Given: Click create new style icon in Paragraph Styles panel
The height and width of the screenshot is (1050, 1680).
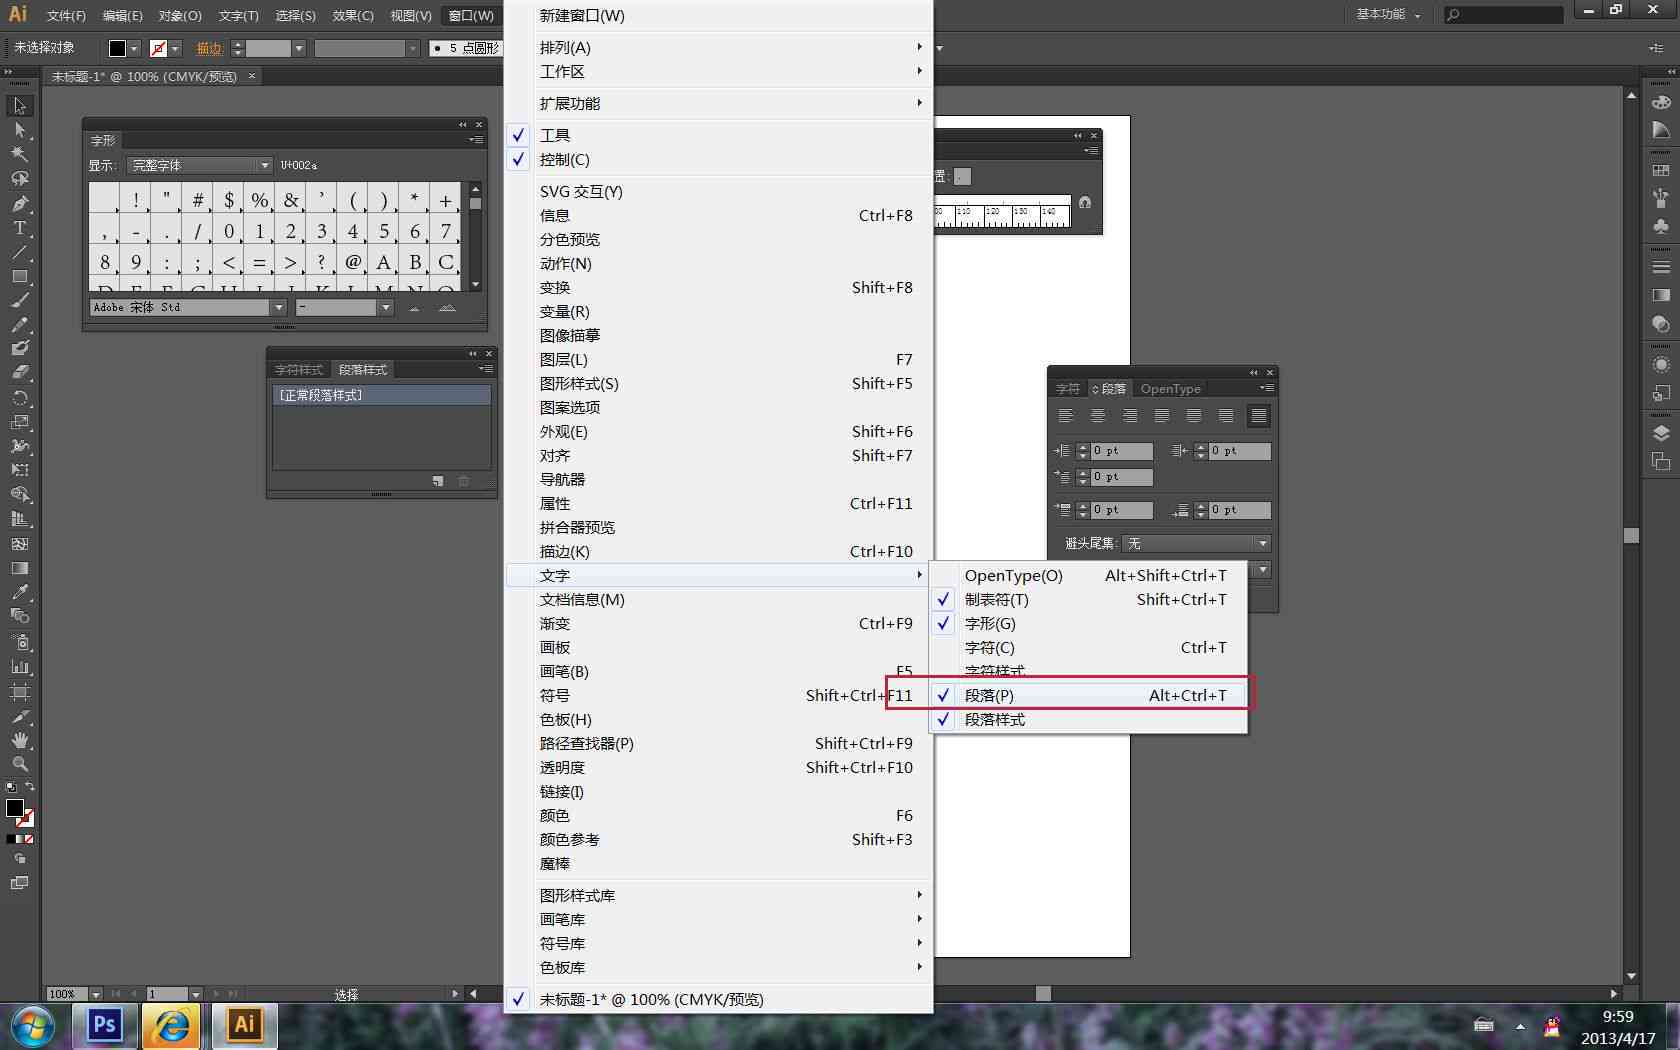Looking at the screenshot, I should 438,481.
